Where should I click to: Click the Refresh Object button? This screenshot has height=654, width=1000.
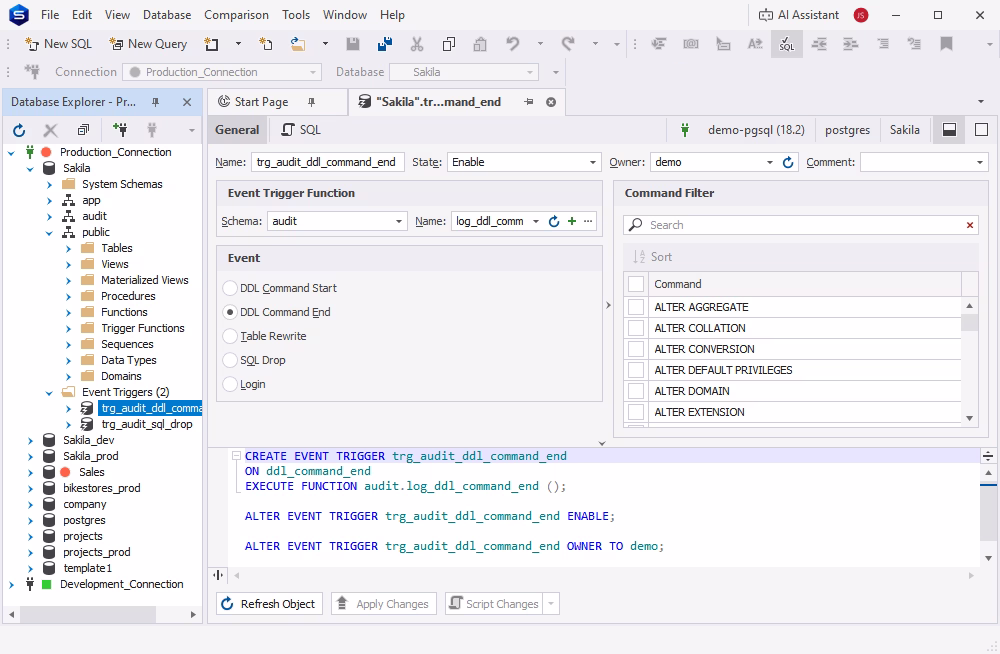pyautogui.click(x=269, y=604)
